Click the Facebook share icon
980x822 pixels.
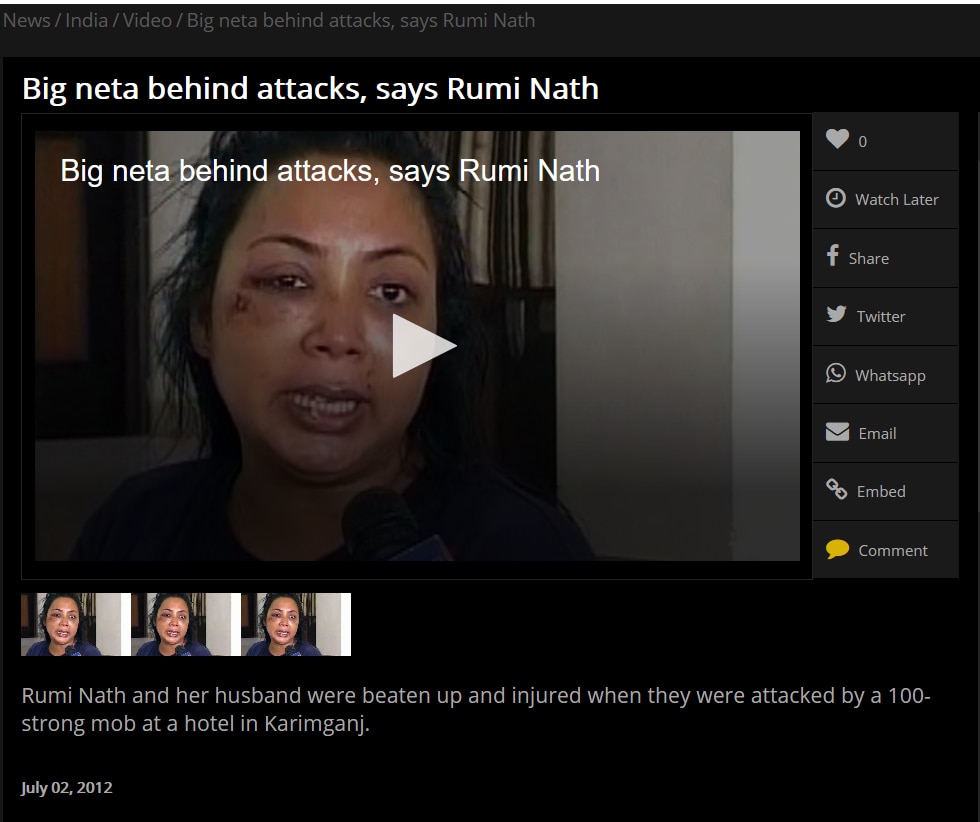click(x=833, y=256)
